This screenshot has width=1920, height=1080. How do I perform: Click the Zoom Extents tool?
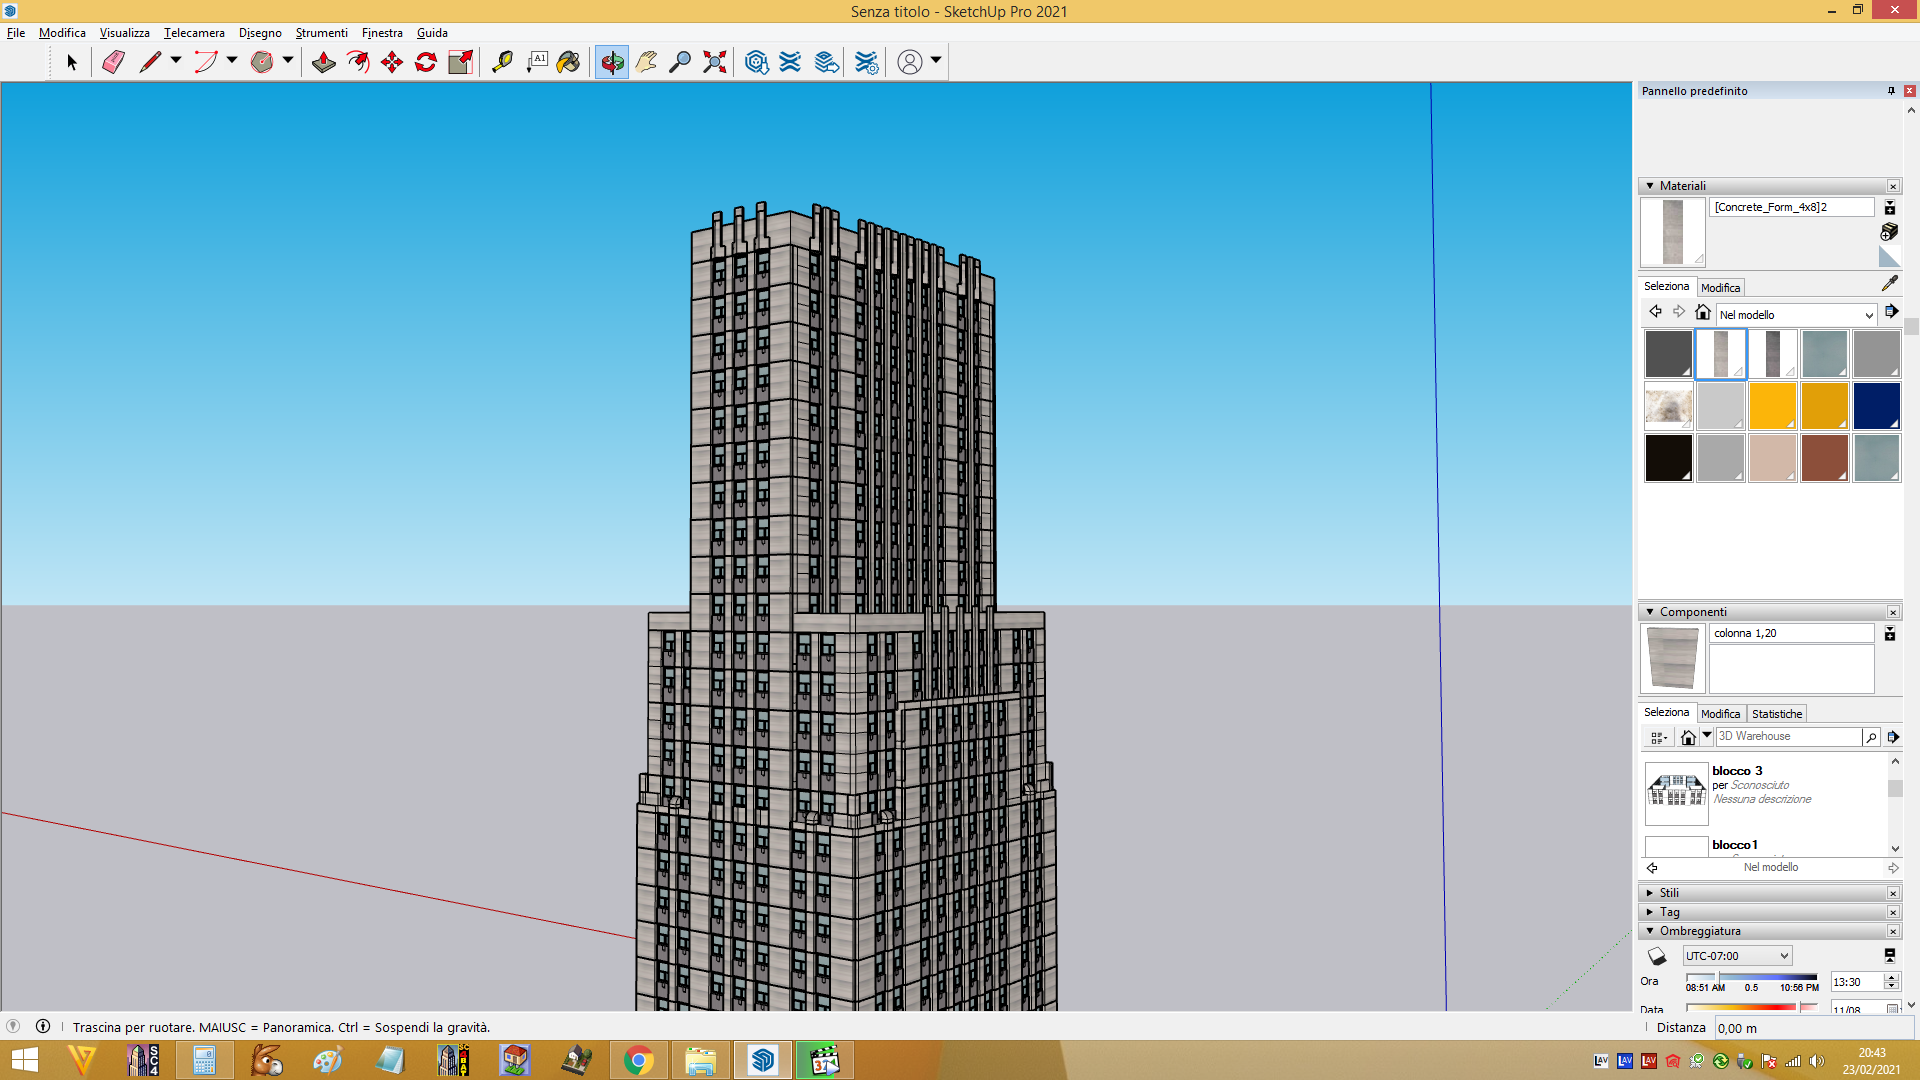coord(714,62)
